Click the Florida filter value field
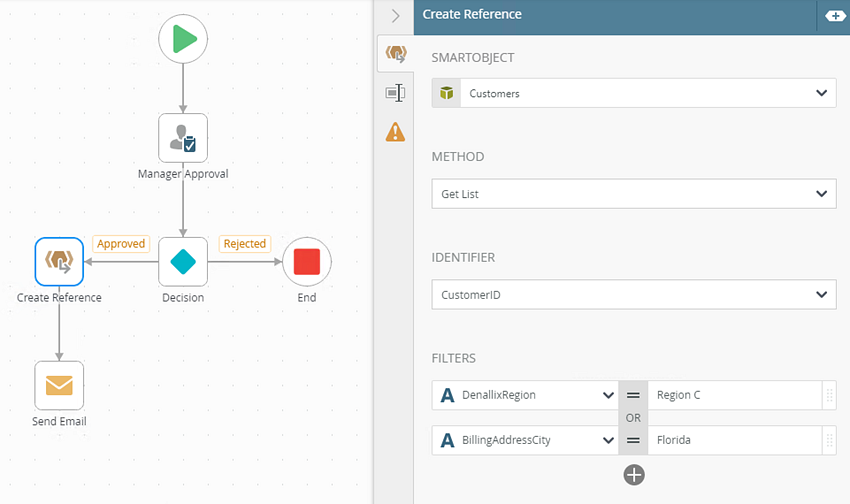The height and width of the screenshot is (504, 850). pyautogui.click(x=734, y=439)
